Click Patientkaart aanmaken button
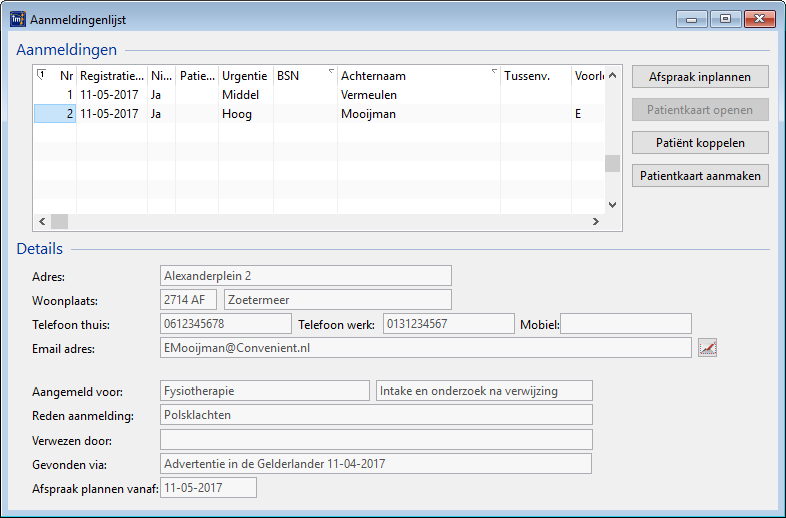This screenshot has height=518, width=786. click(x=700, y=176)
